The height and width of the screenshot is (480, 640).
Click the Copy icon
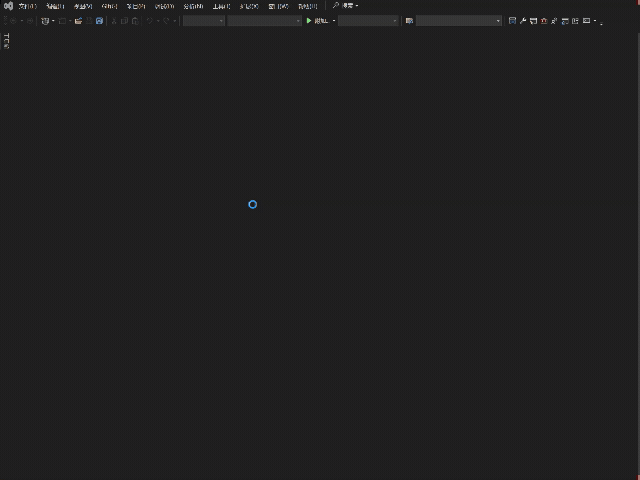coord(124,21)
